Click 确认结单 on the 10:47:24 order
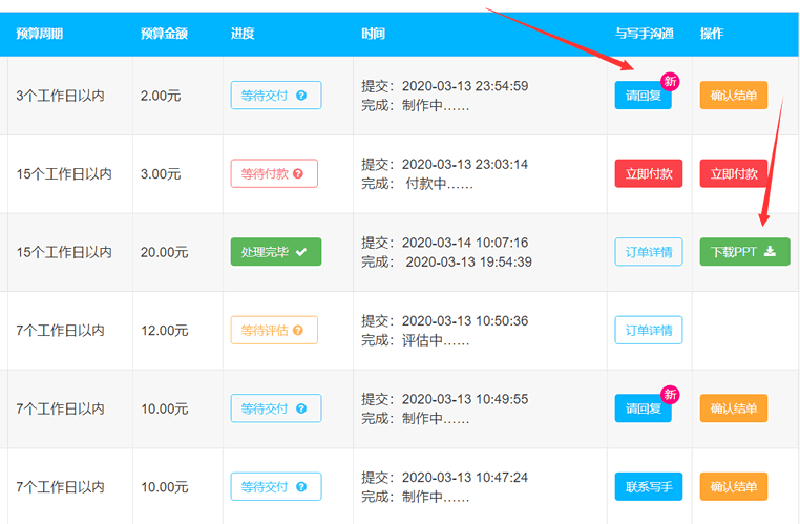800x524 pixels. 733,487
